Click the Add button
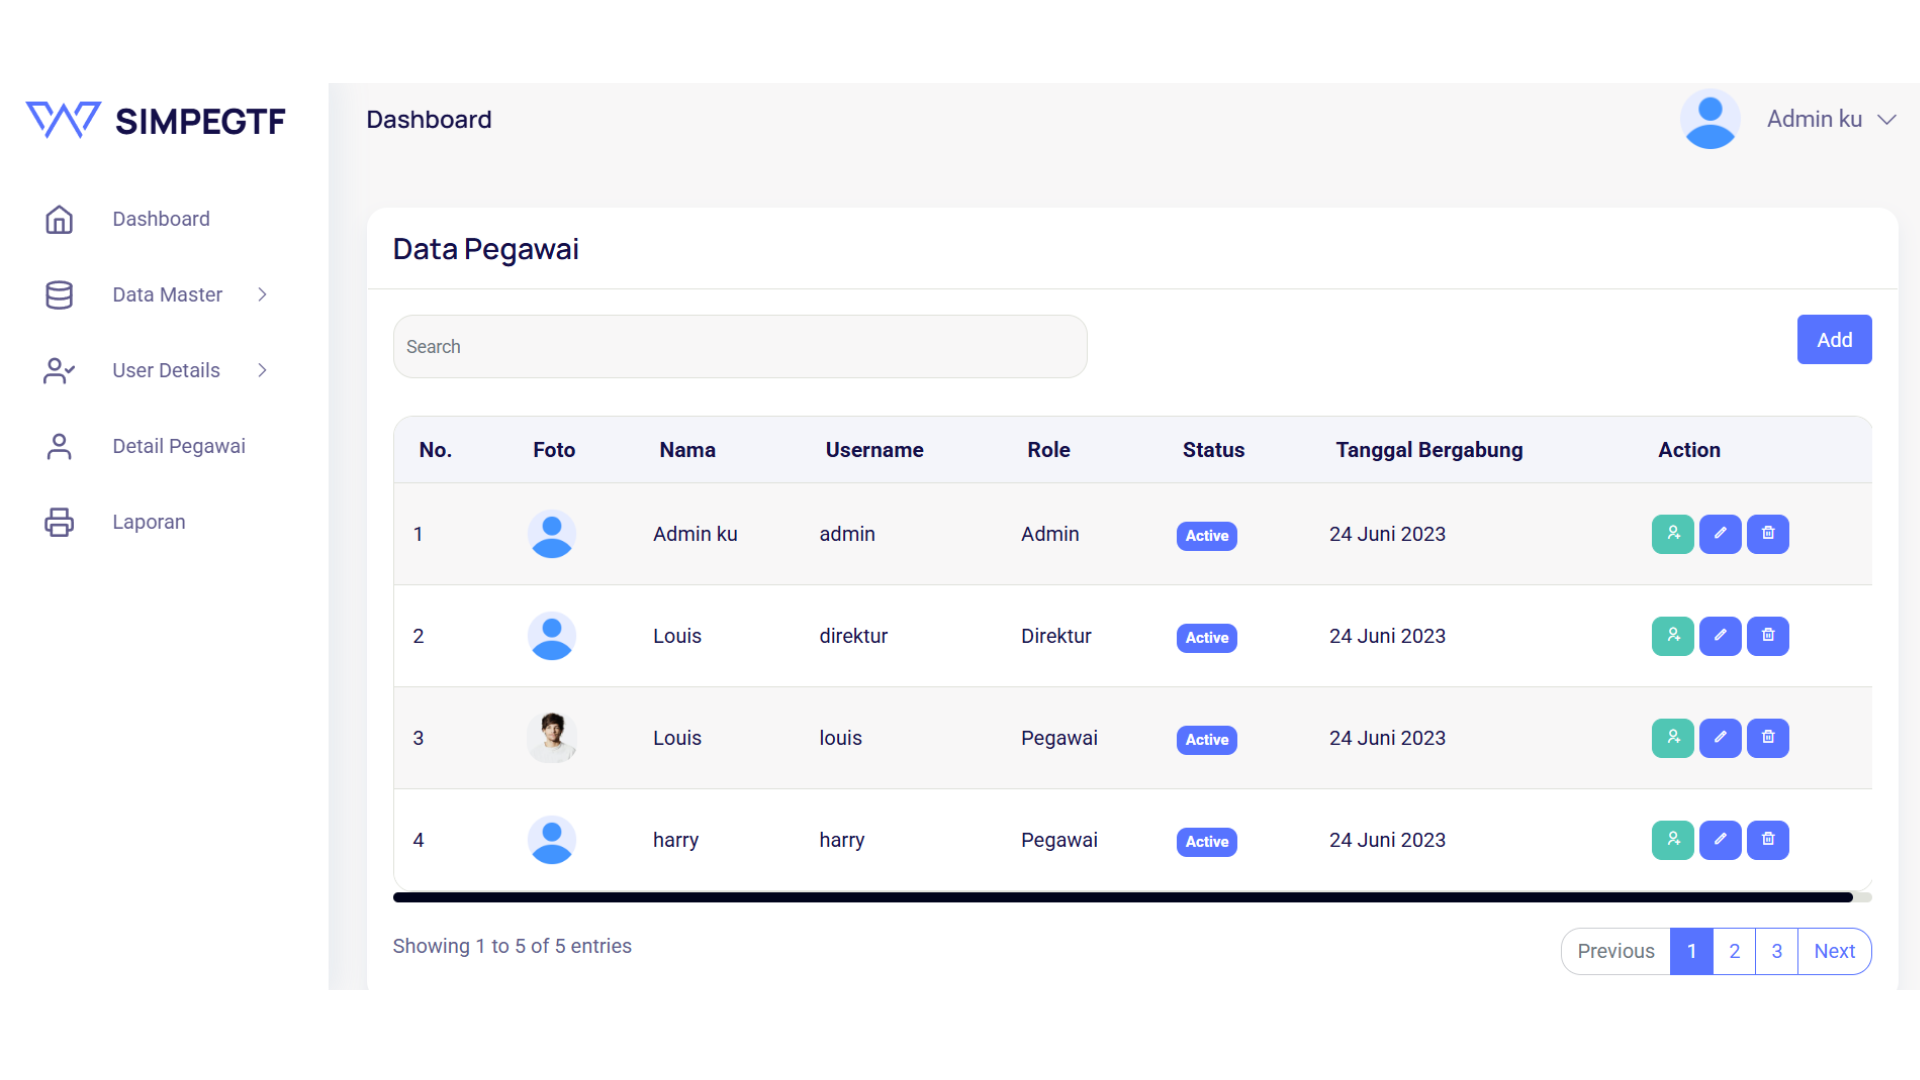The image size is (1920, 1080). coord(1834,340)
